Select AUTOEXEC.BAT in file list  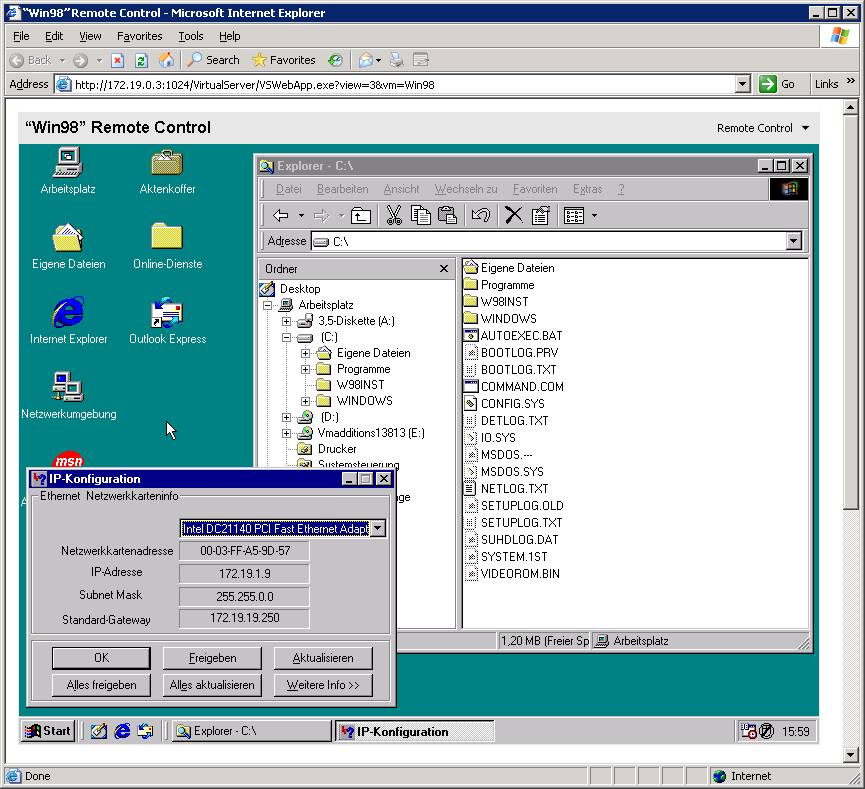[514, 335]
